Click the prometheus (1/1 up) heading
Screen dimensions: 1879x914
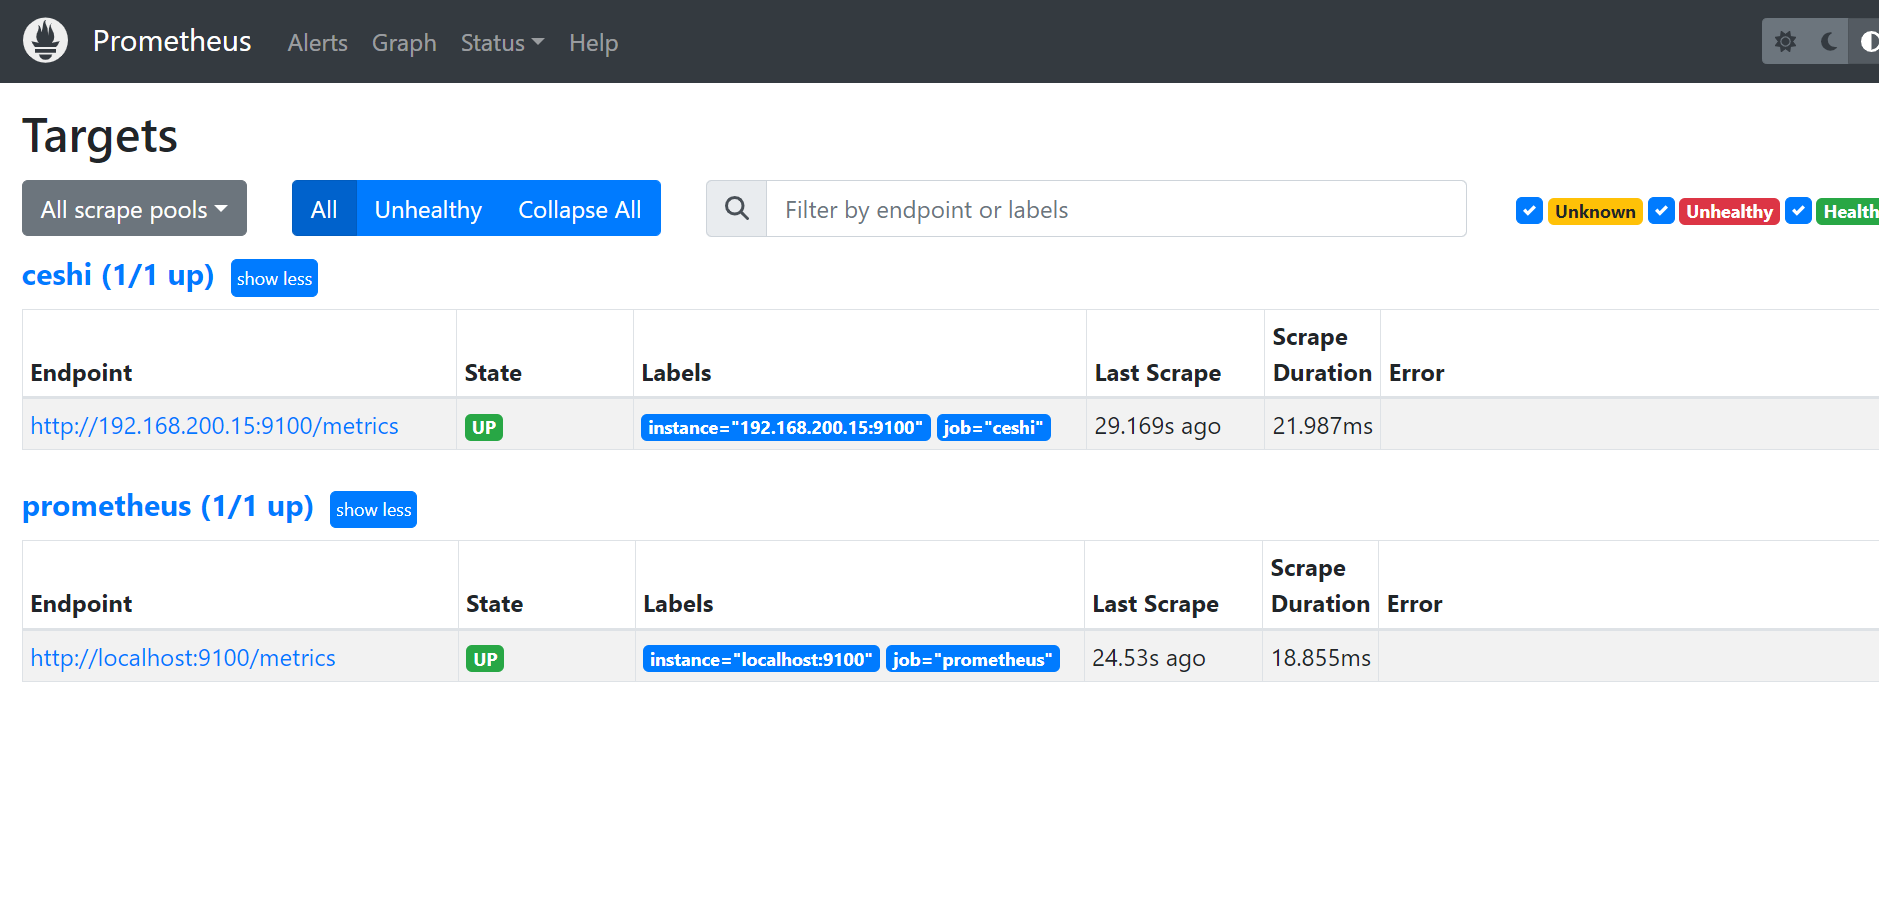coord(168,506)
